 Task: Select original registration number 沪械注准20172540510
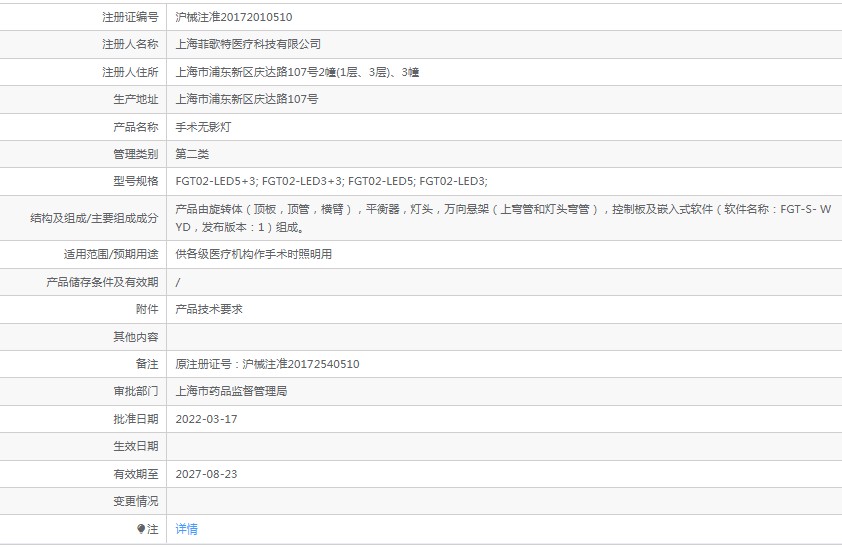pos(301,364)
